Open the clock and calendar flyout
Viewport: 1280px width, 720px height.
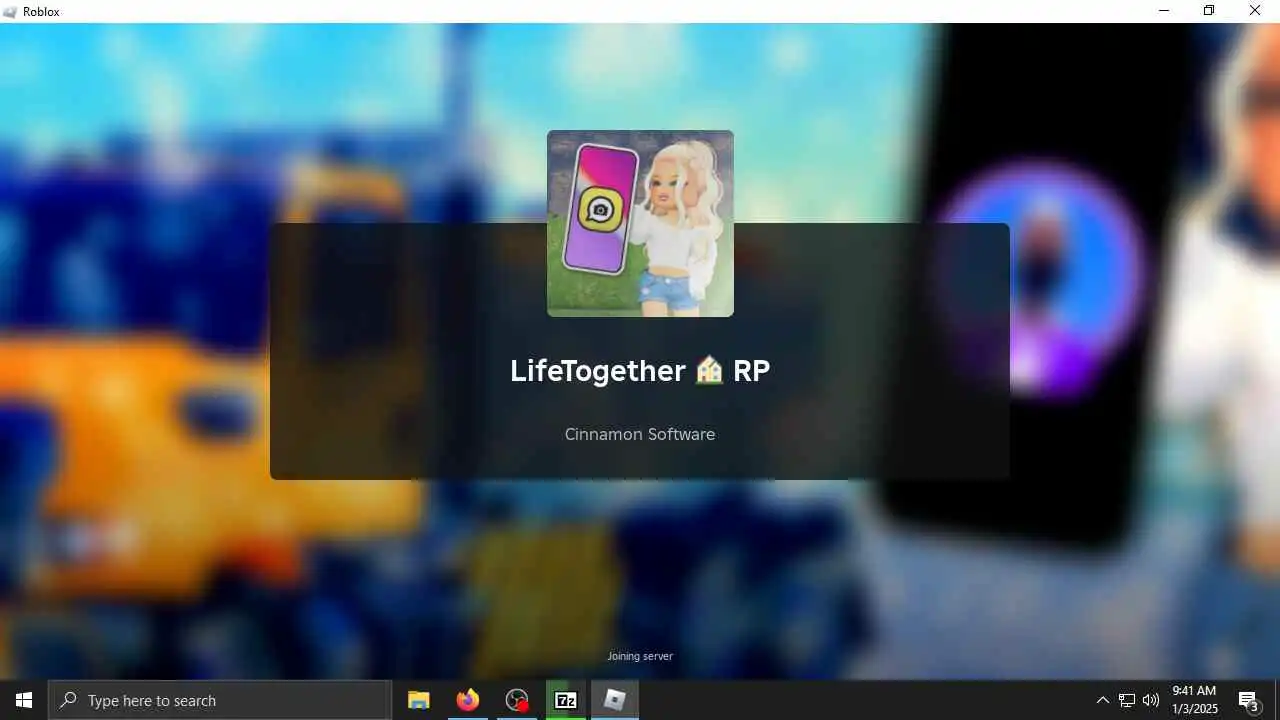[1195, 700]
